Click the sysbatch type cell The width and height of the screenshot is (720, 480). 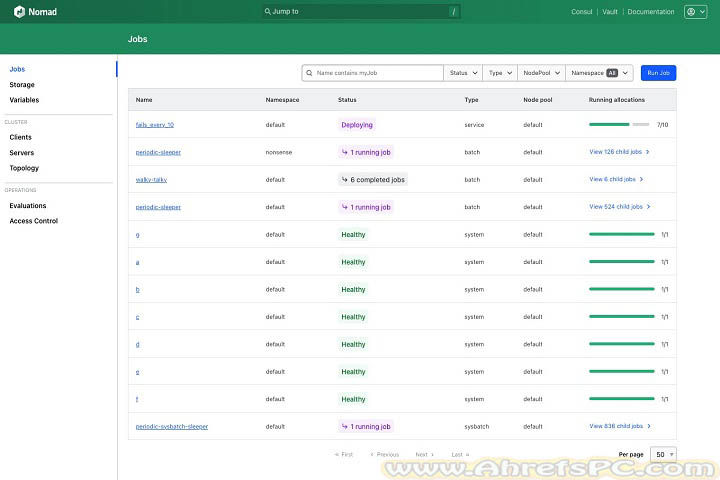[x=477, y=426]
